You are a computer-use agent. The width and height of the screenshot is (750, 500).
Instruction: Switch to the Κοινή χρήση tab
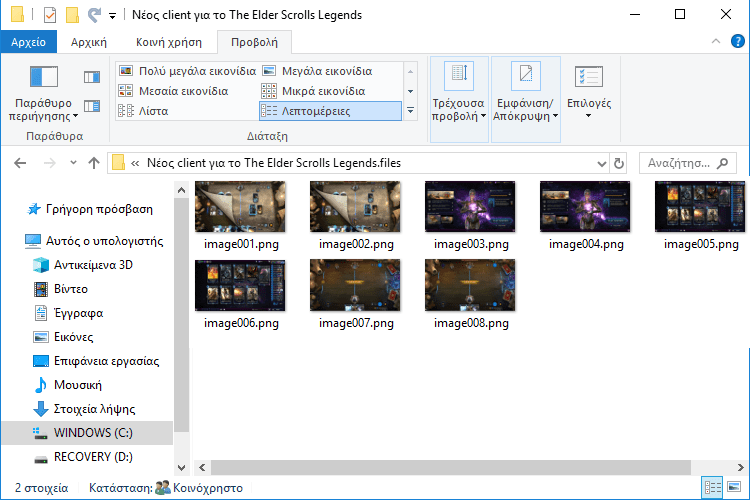[x=169, y=42]
